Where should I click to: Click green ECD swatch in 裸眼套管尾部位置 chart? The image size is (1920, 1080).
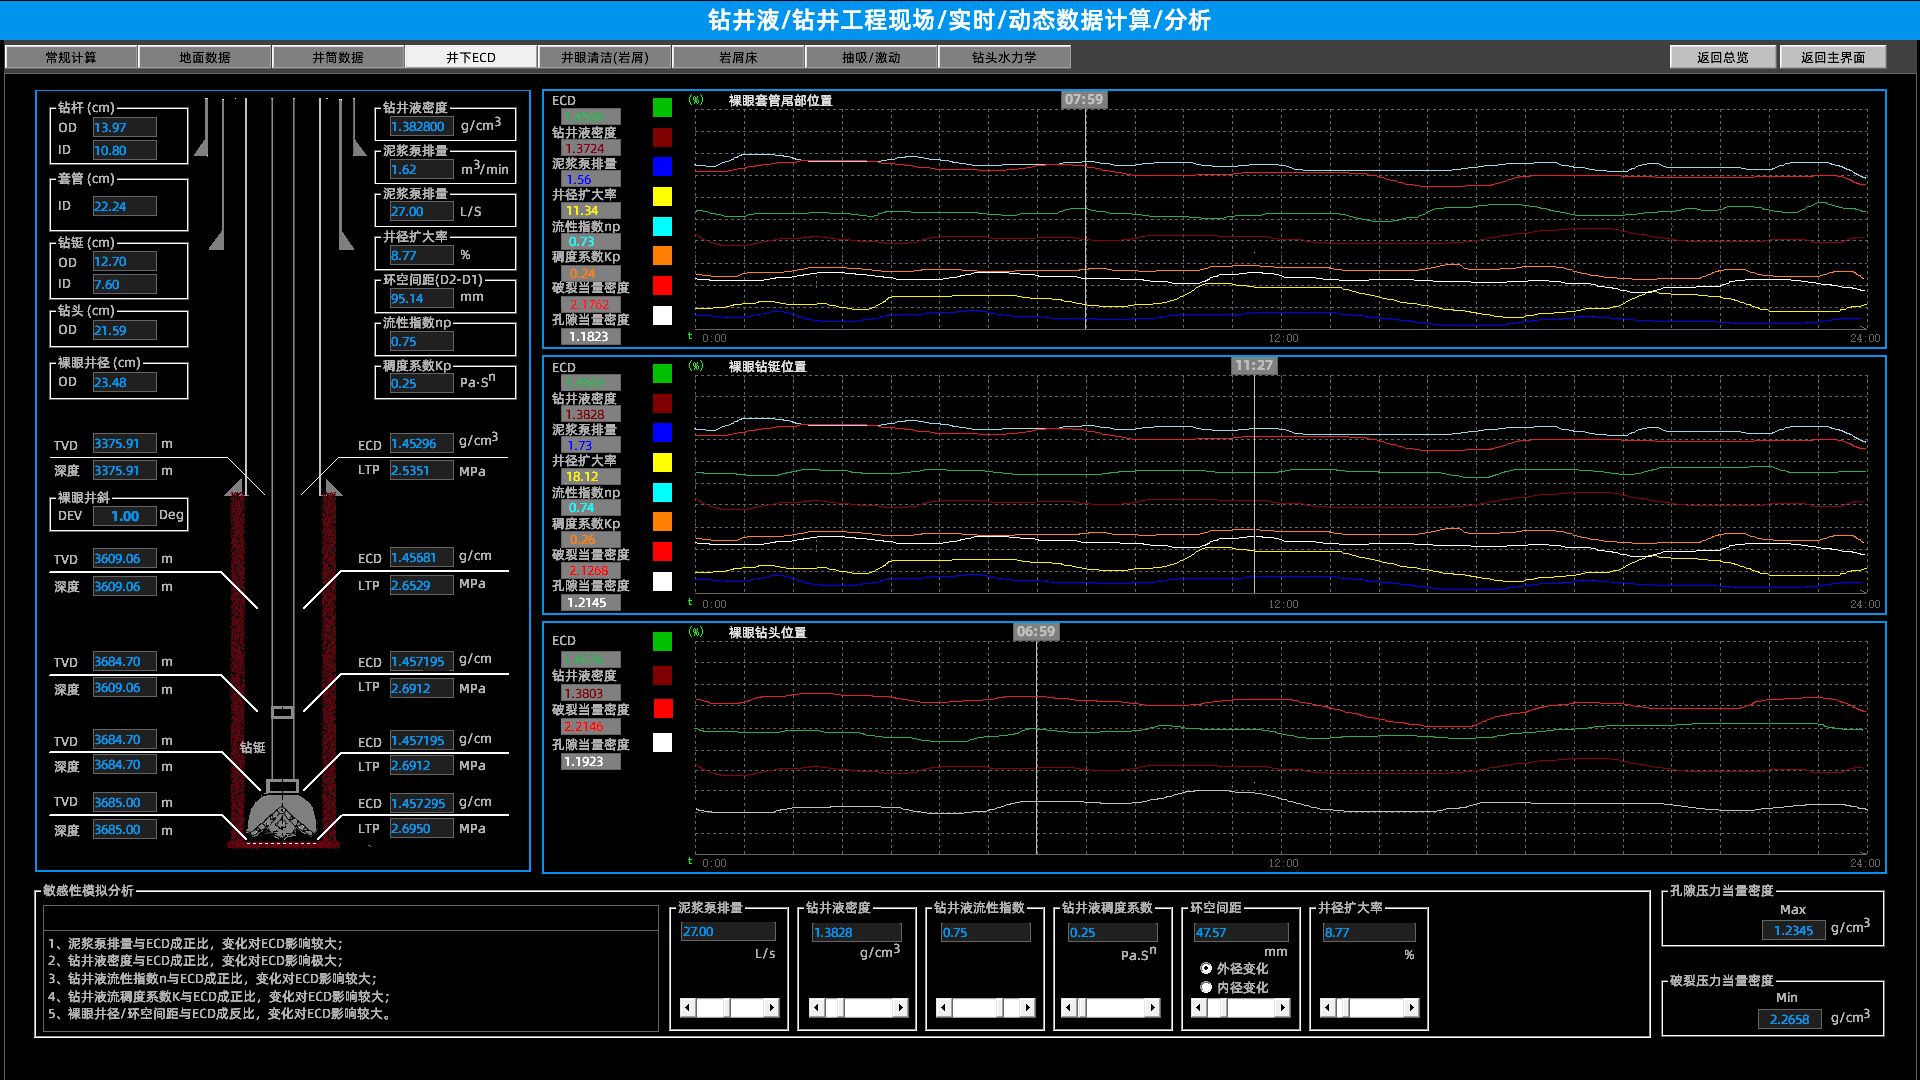pos(662,107)
